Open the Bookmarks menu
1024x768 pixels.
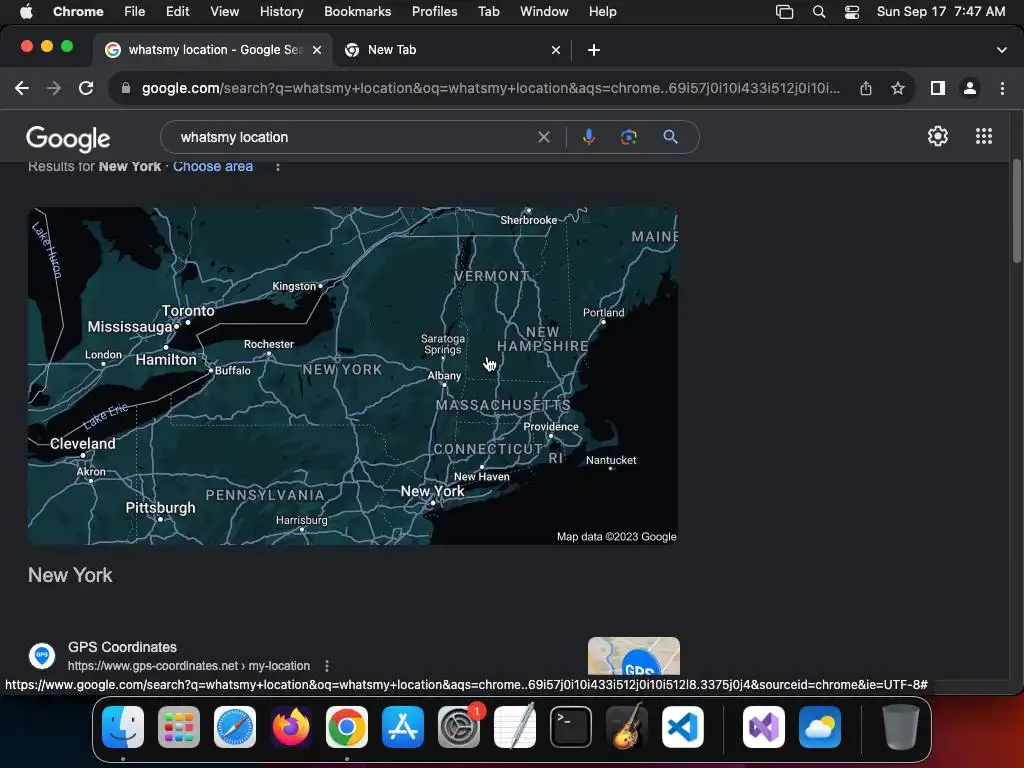click(x=358, y=11)
